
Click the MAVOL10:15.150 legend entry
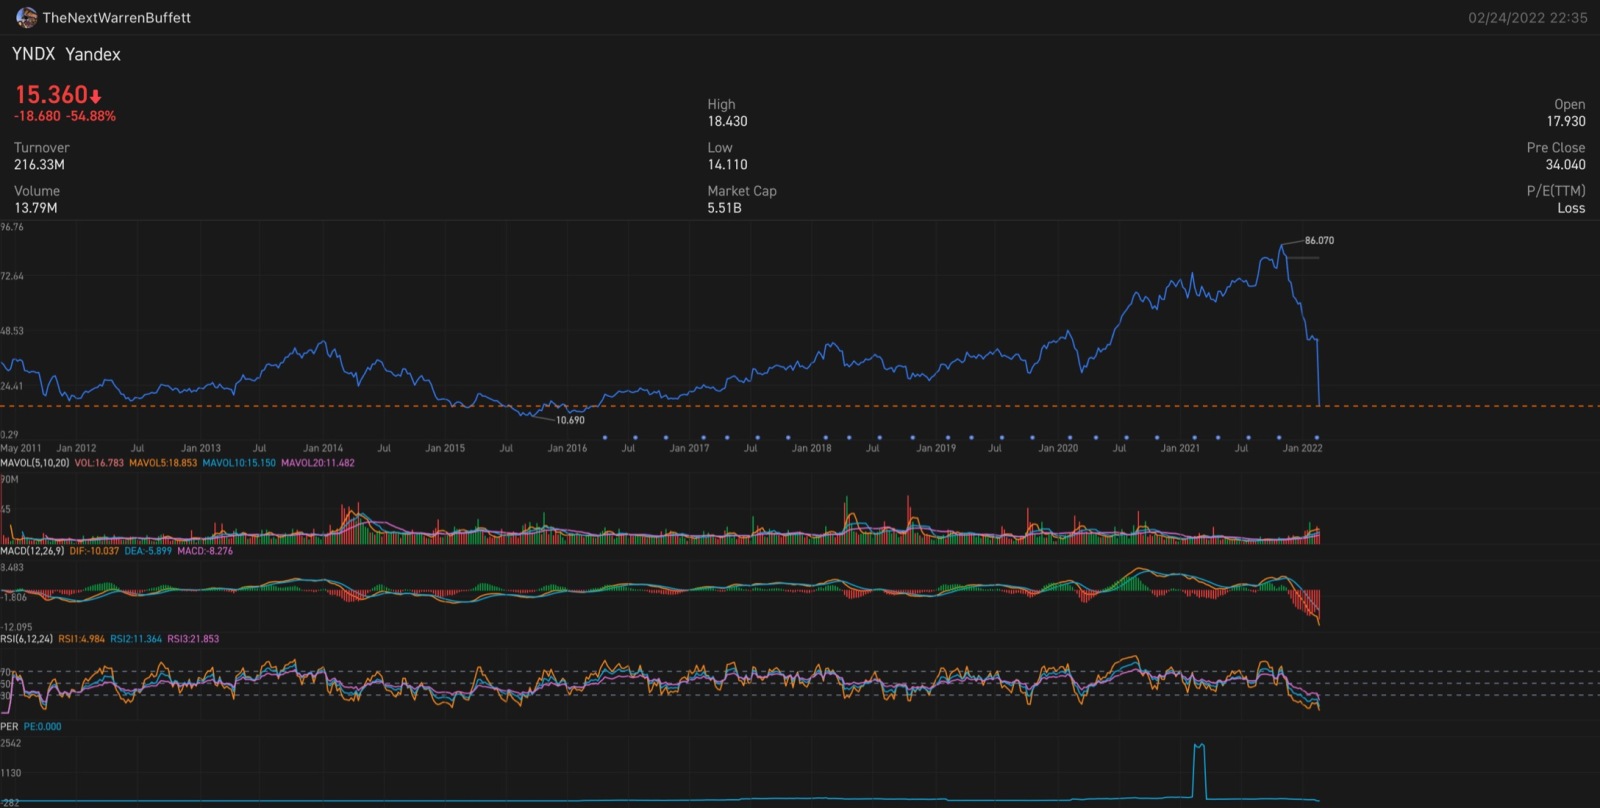(239, 463)
